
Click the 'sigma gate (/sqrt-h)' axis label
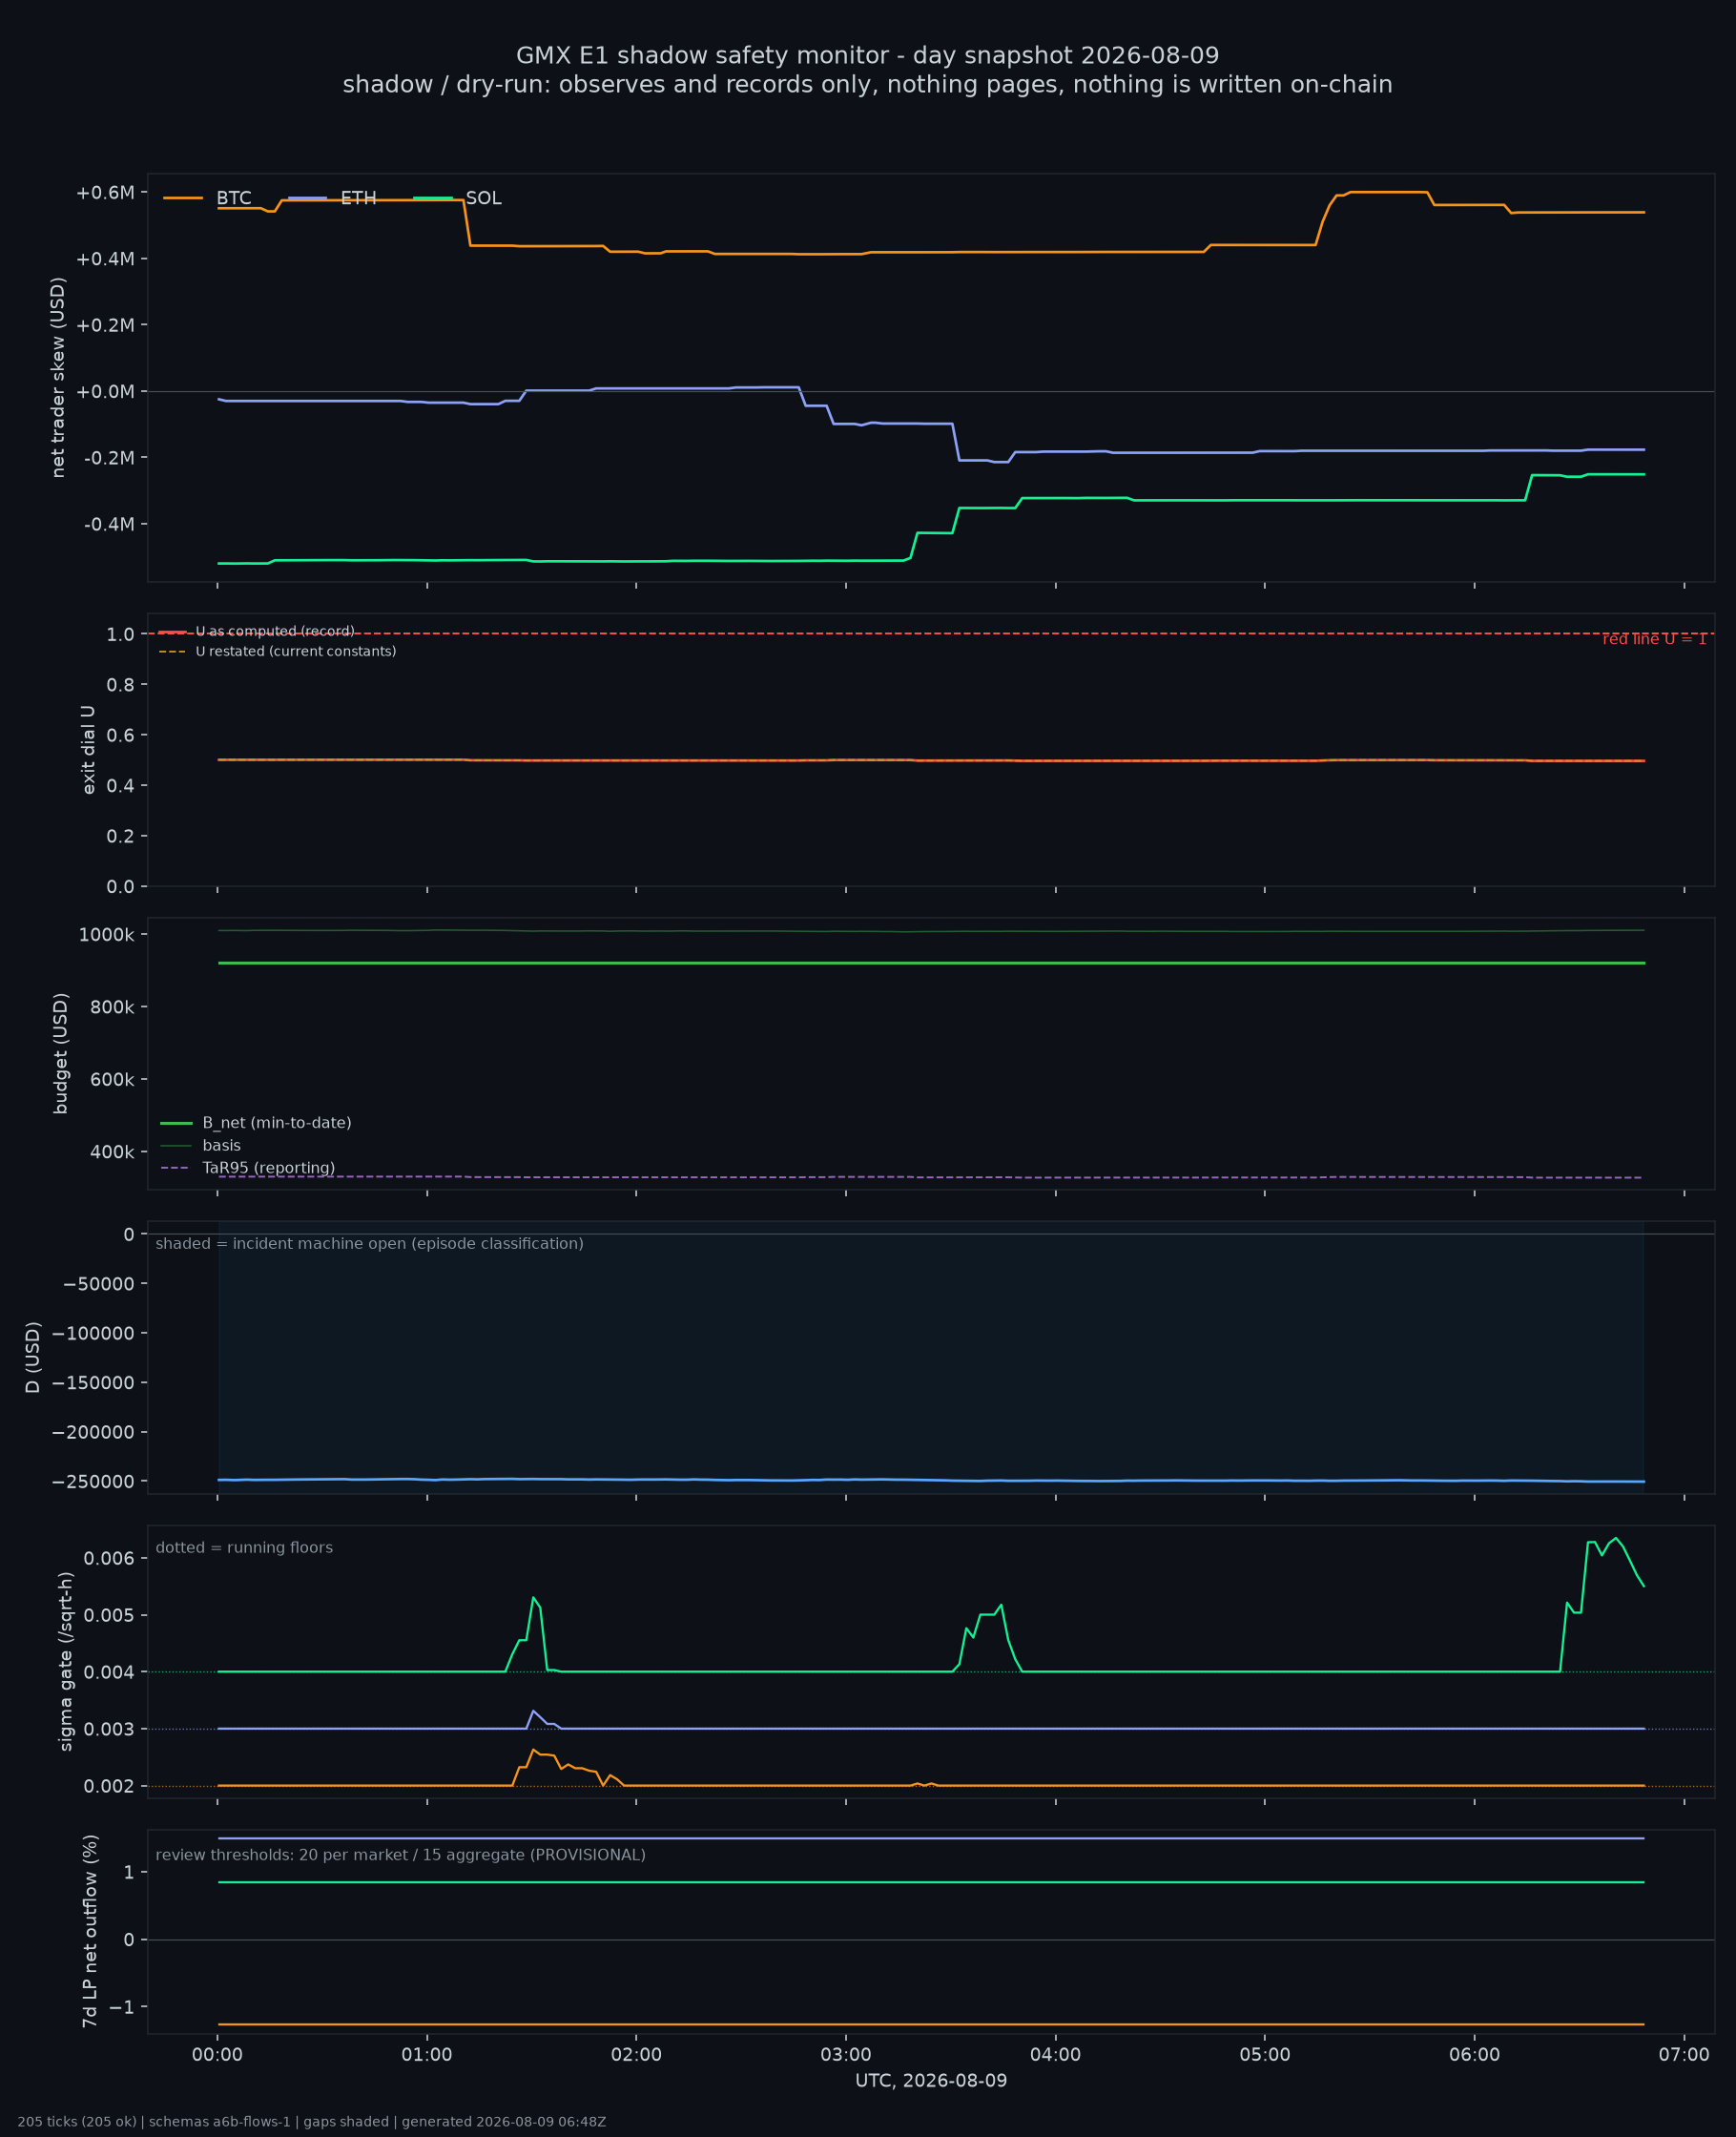click(66, 1662)
